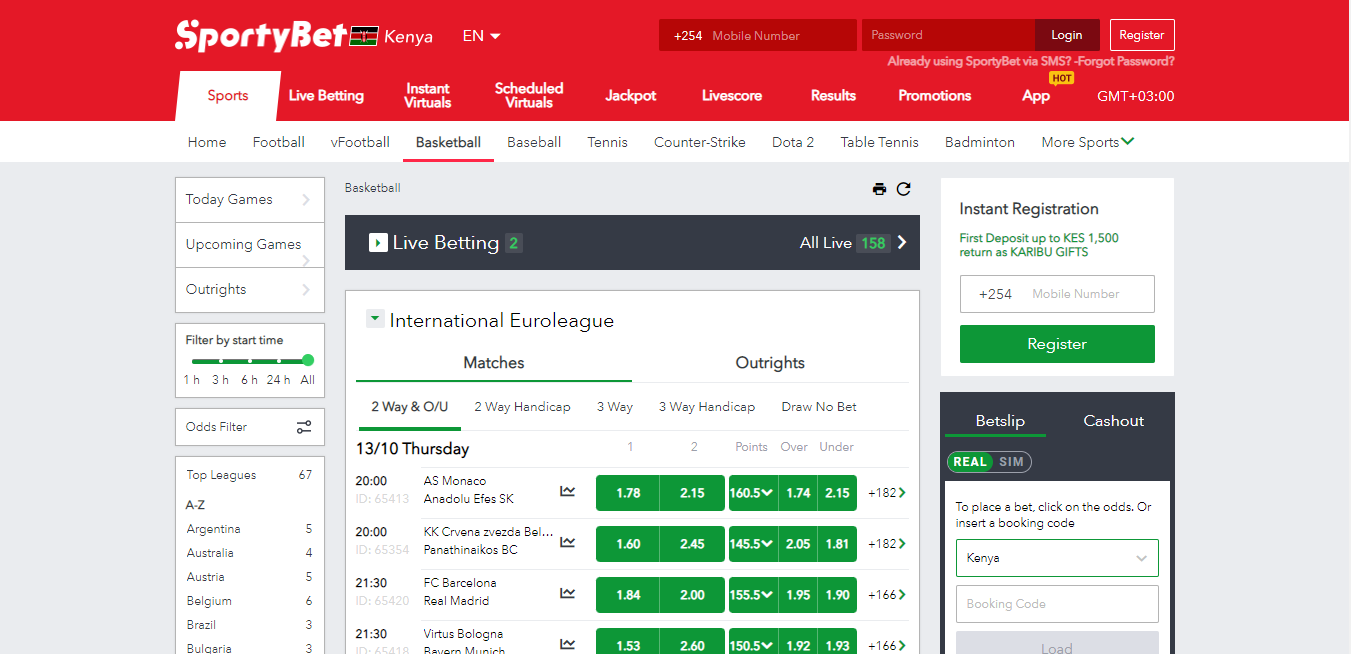This screenshot has height=654, width=1351.
Task: Switch to the Cashout tab
Action: coord(1113,421)
